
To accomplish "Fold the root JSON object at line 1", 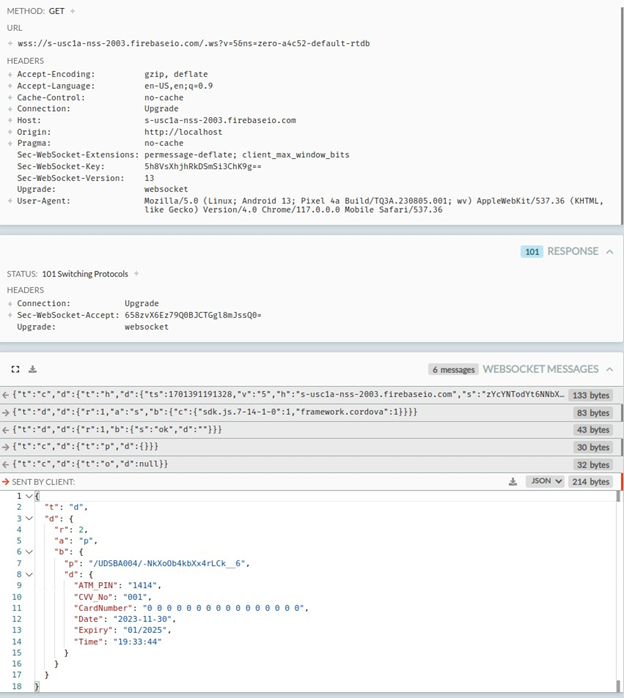I will (x=29, y=496).
